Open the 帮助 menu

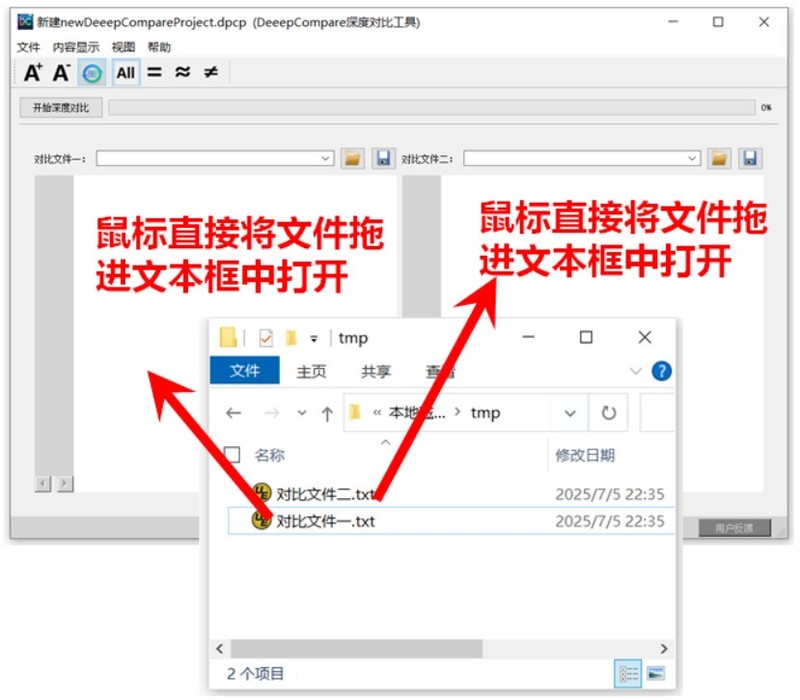click(159, 47)
